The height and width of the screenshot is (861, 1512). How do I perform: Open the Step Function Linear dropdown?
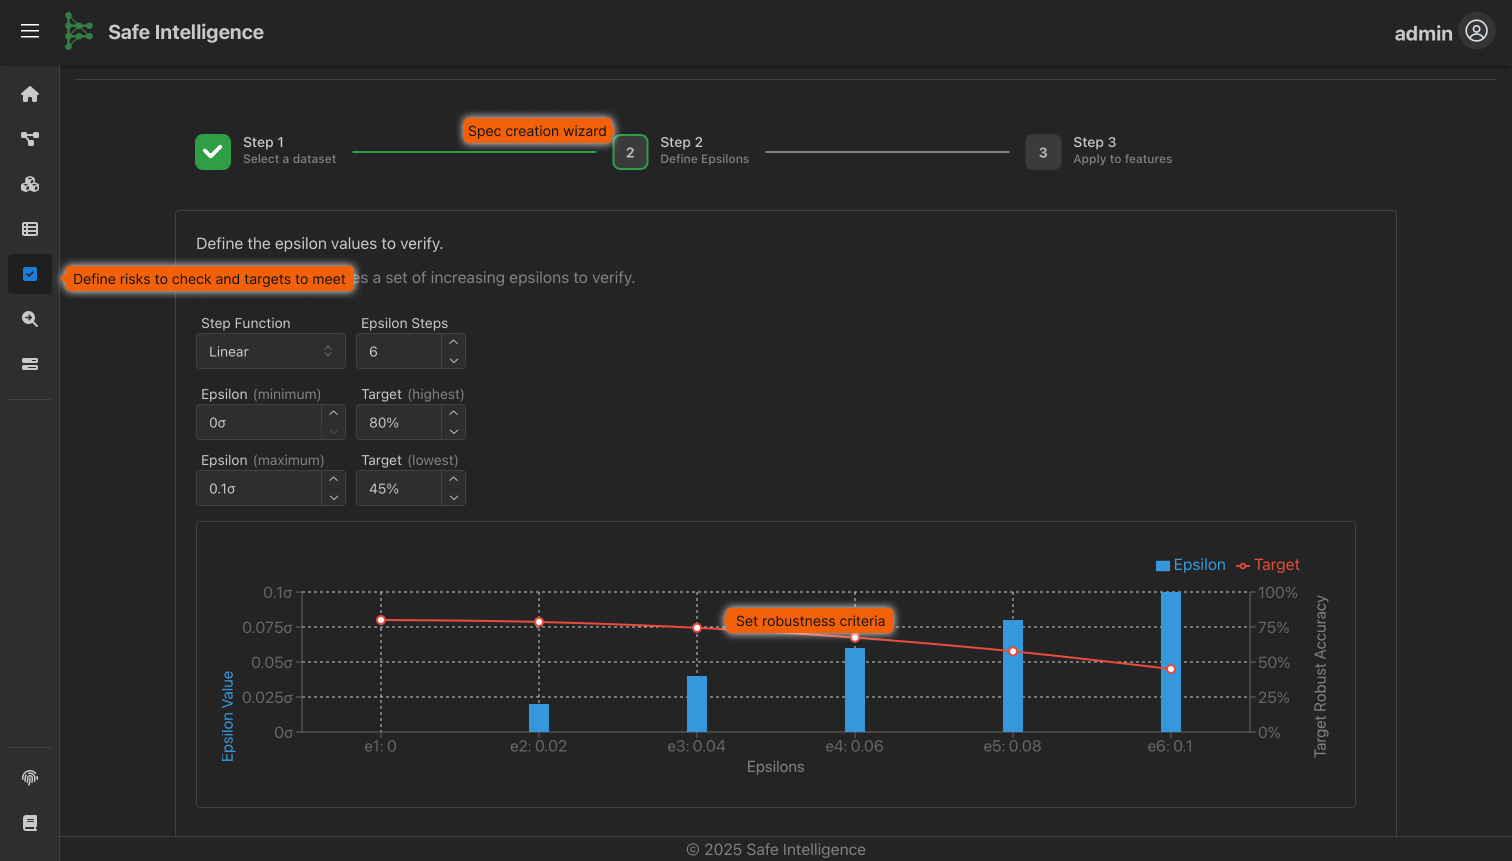coord(271,352)
